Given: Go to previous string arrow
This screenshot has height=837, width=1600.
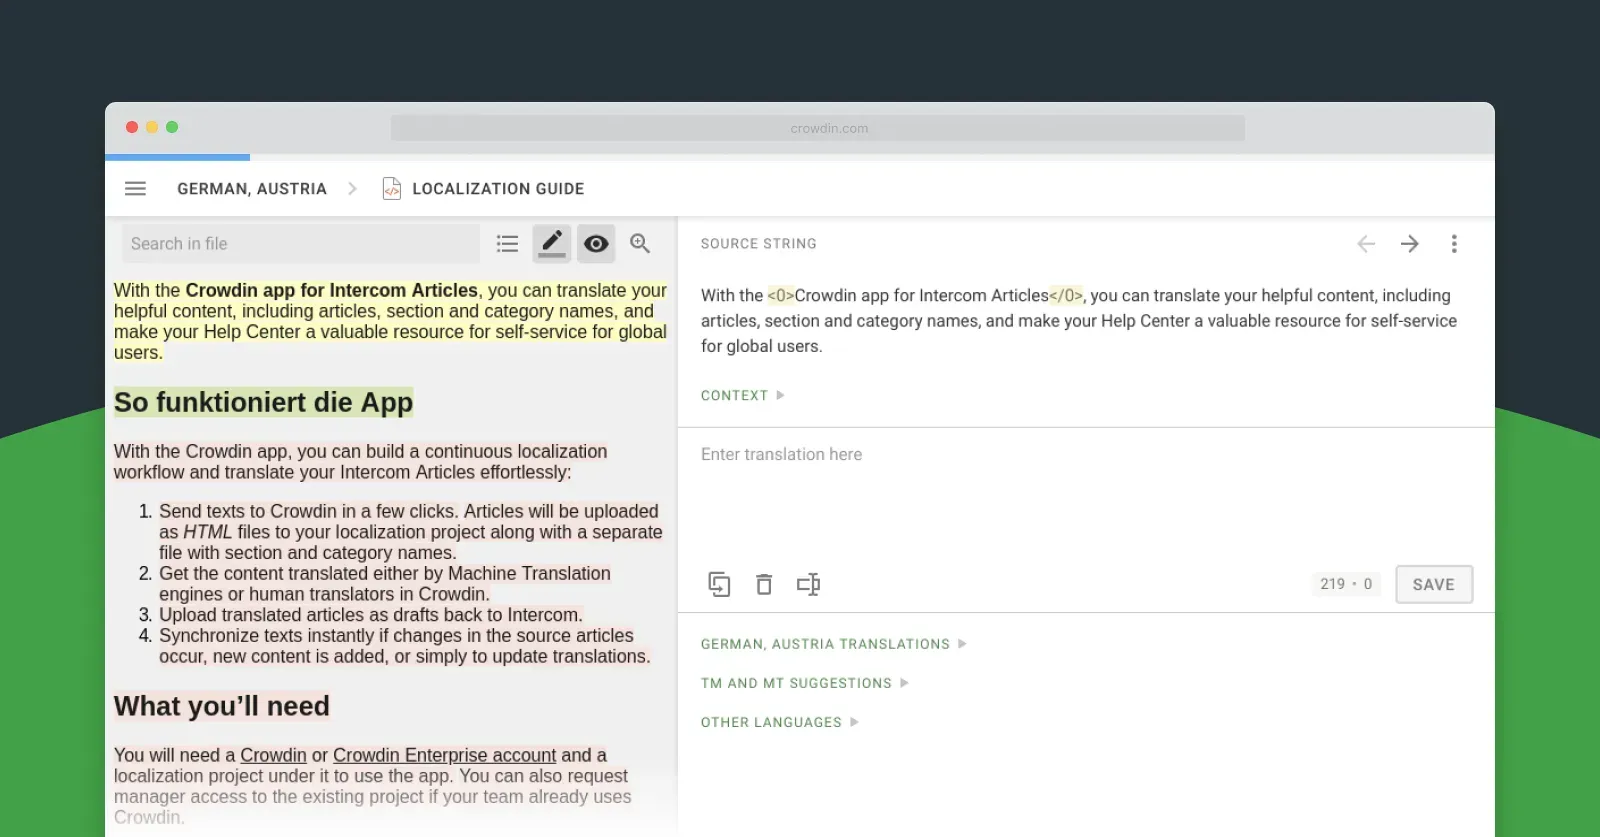Looking at the screenshot, I should (1366, 244).
